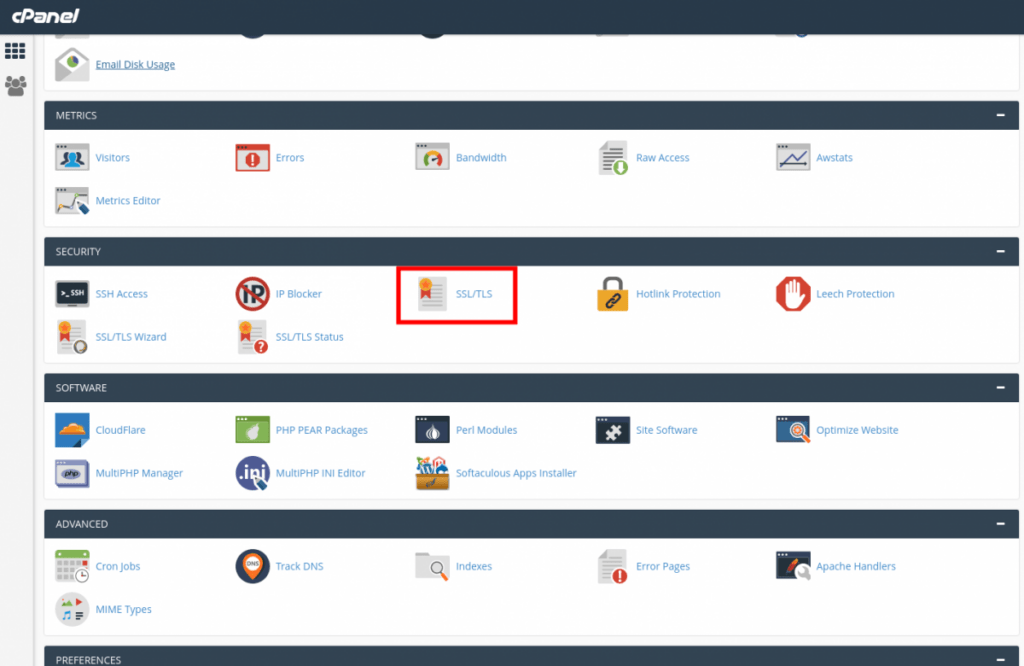
Task: Click the Bandwidth gauge icon
Action: coord(432,158)
